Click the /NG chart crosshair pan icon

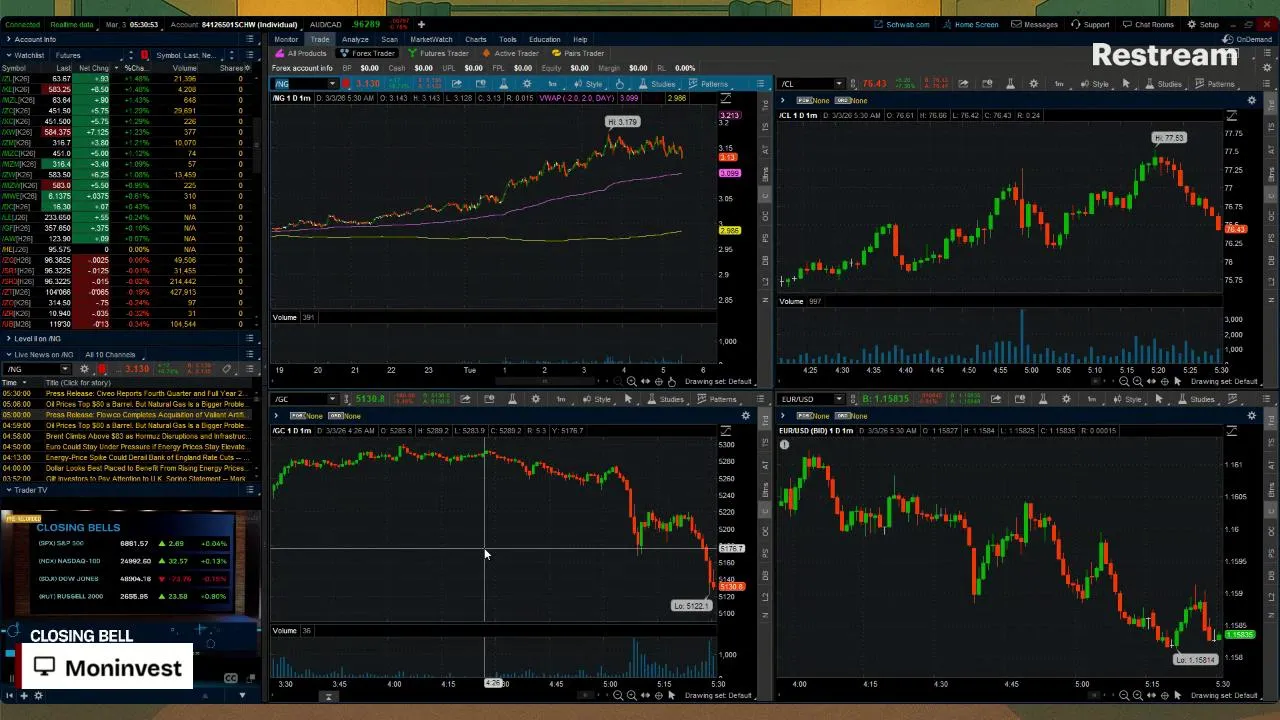(x=658, y=381)
